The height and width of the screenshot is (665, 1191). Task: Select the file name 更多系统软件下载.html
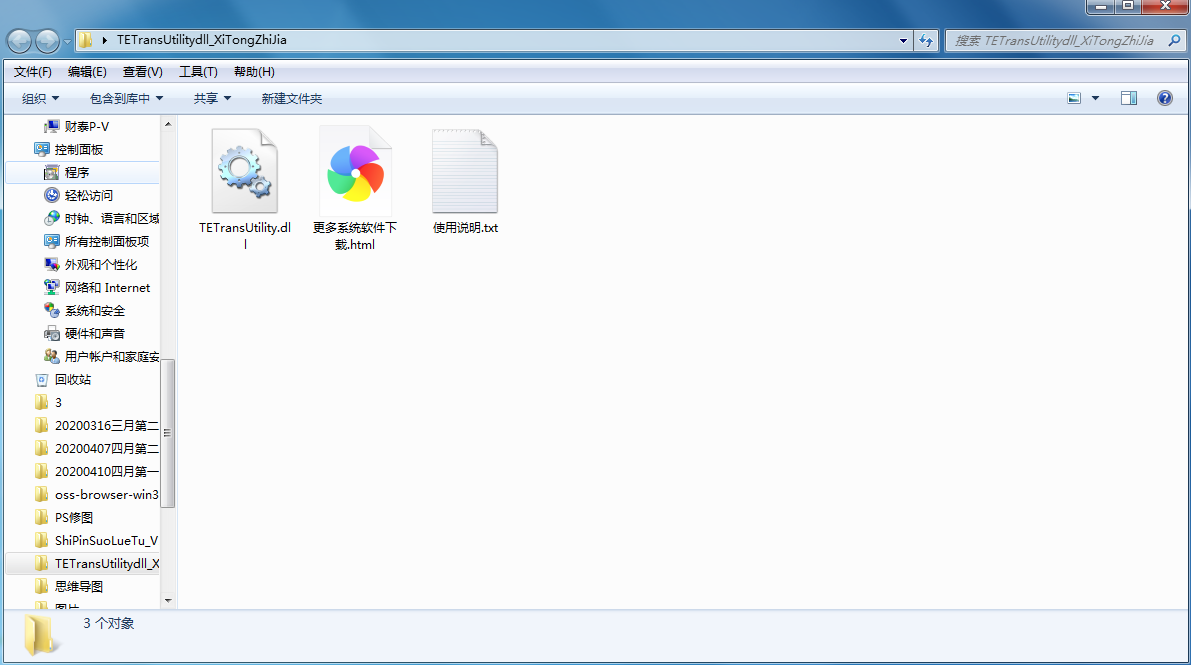(355, 236)
